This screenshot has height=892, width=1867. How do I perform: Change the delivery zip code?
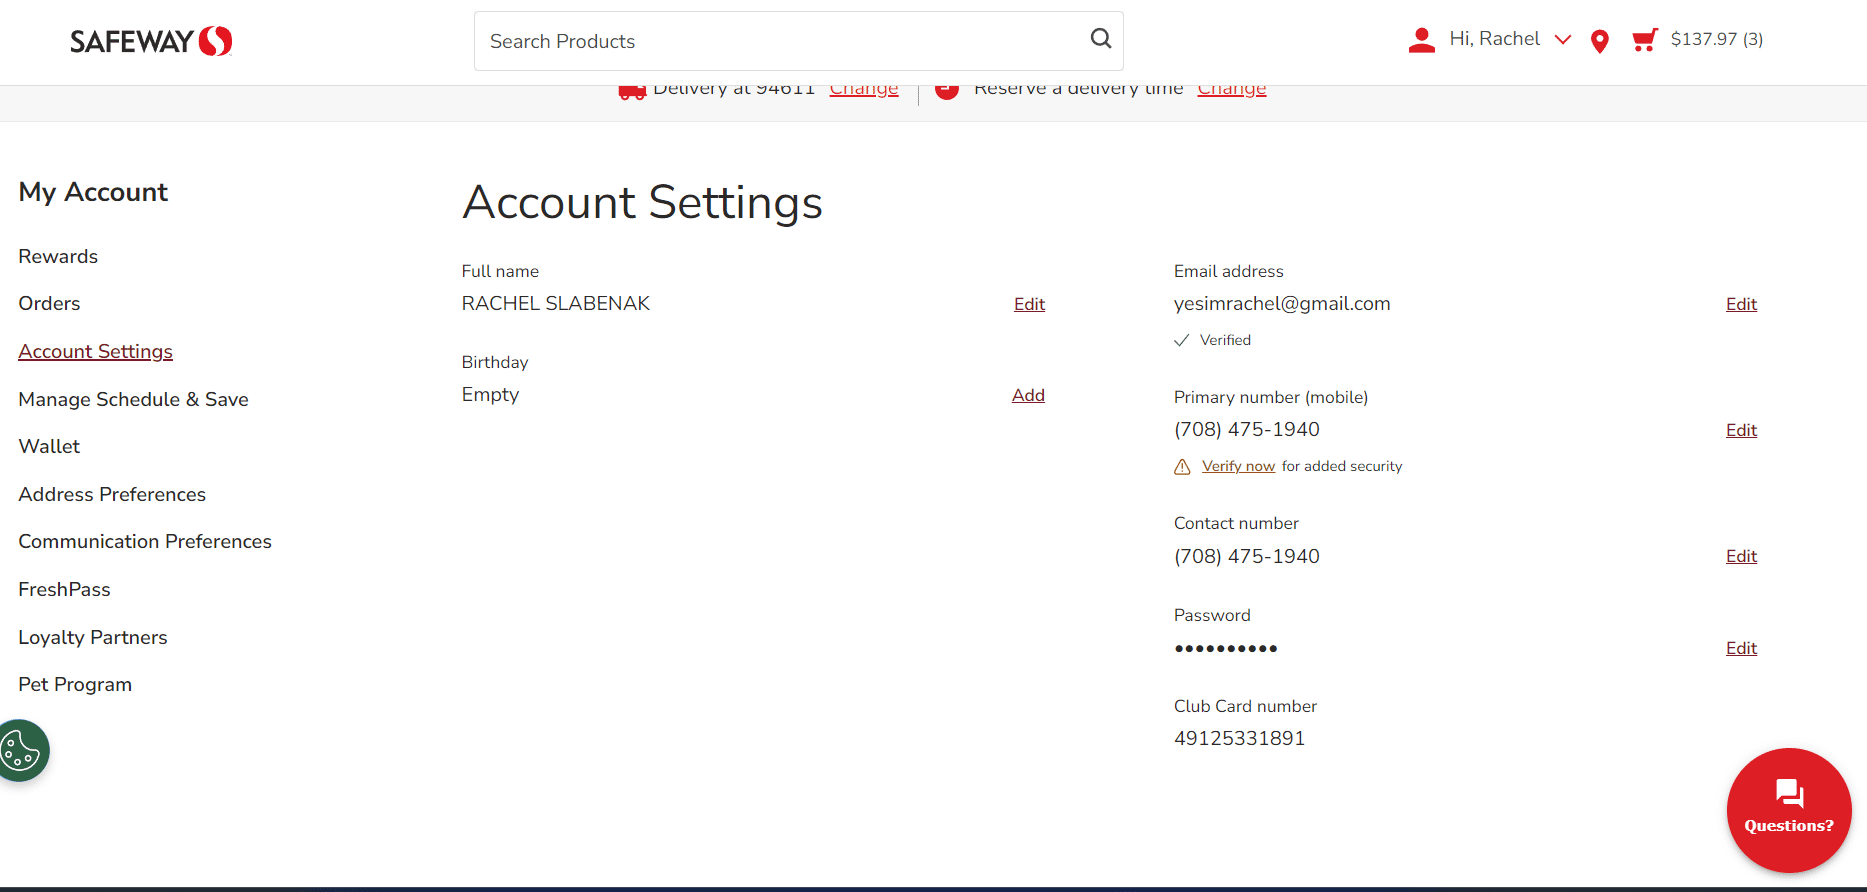click(864, 91)
